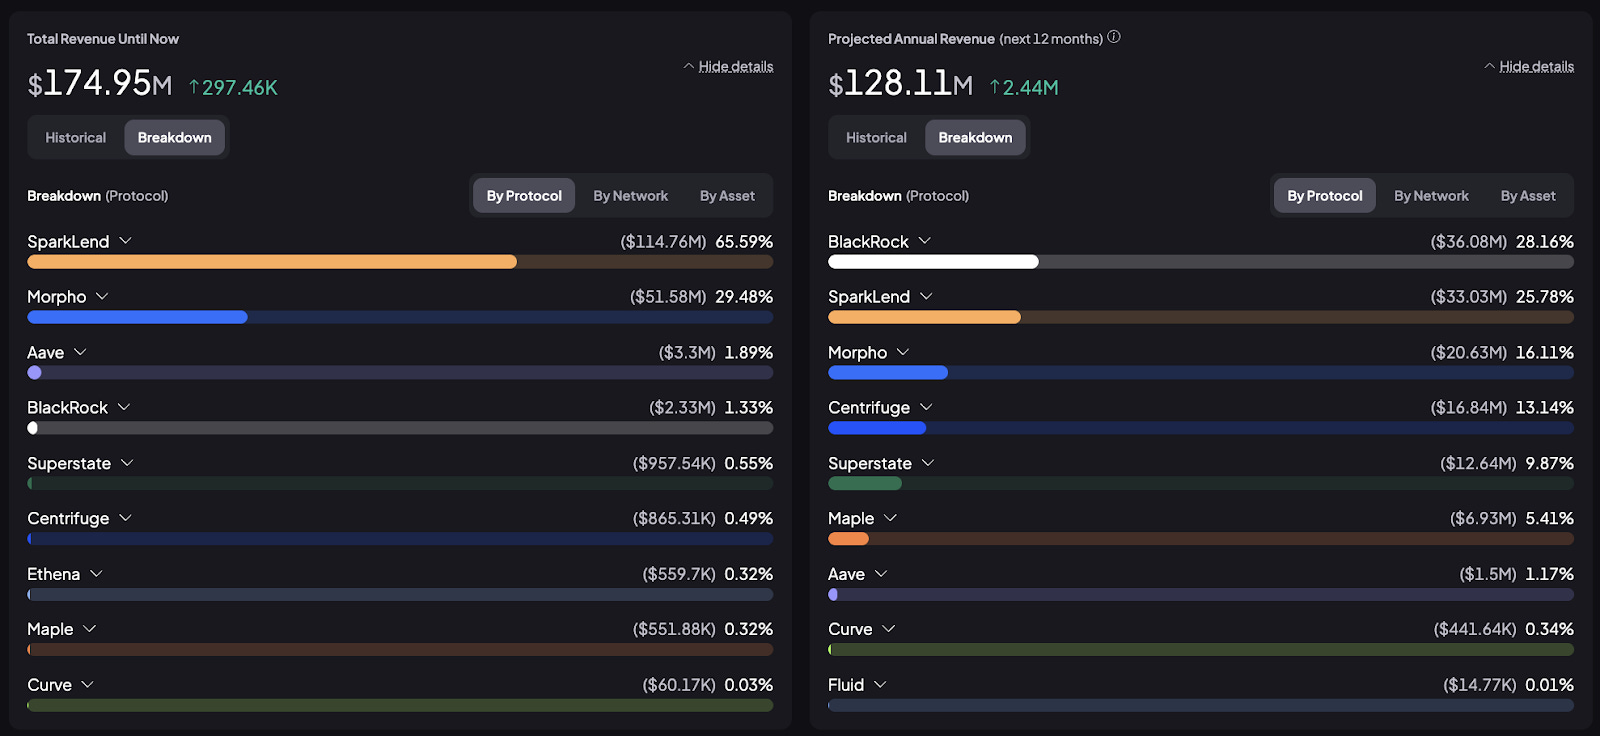Expand Aave row showing 1.17%
Viewport: 1600px width, 736px height.
pyautogui.click(x=881, y=574)
